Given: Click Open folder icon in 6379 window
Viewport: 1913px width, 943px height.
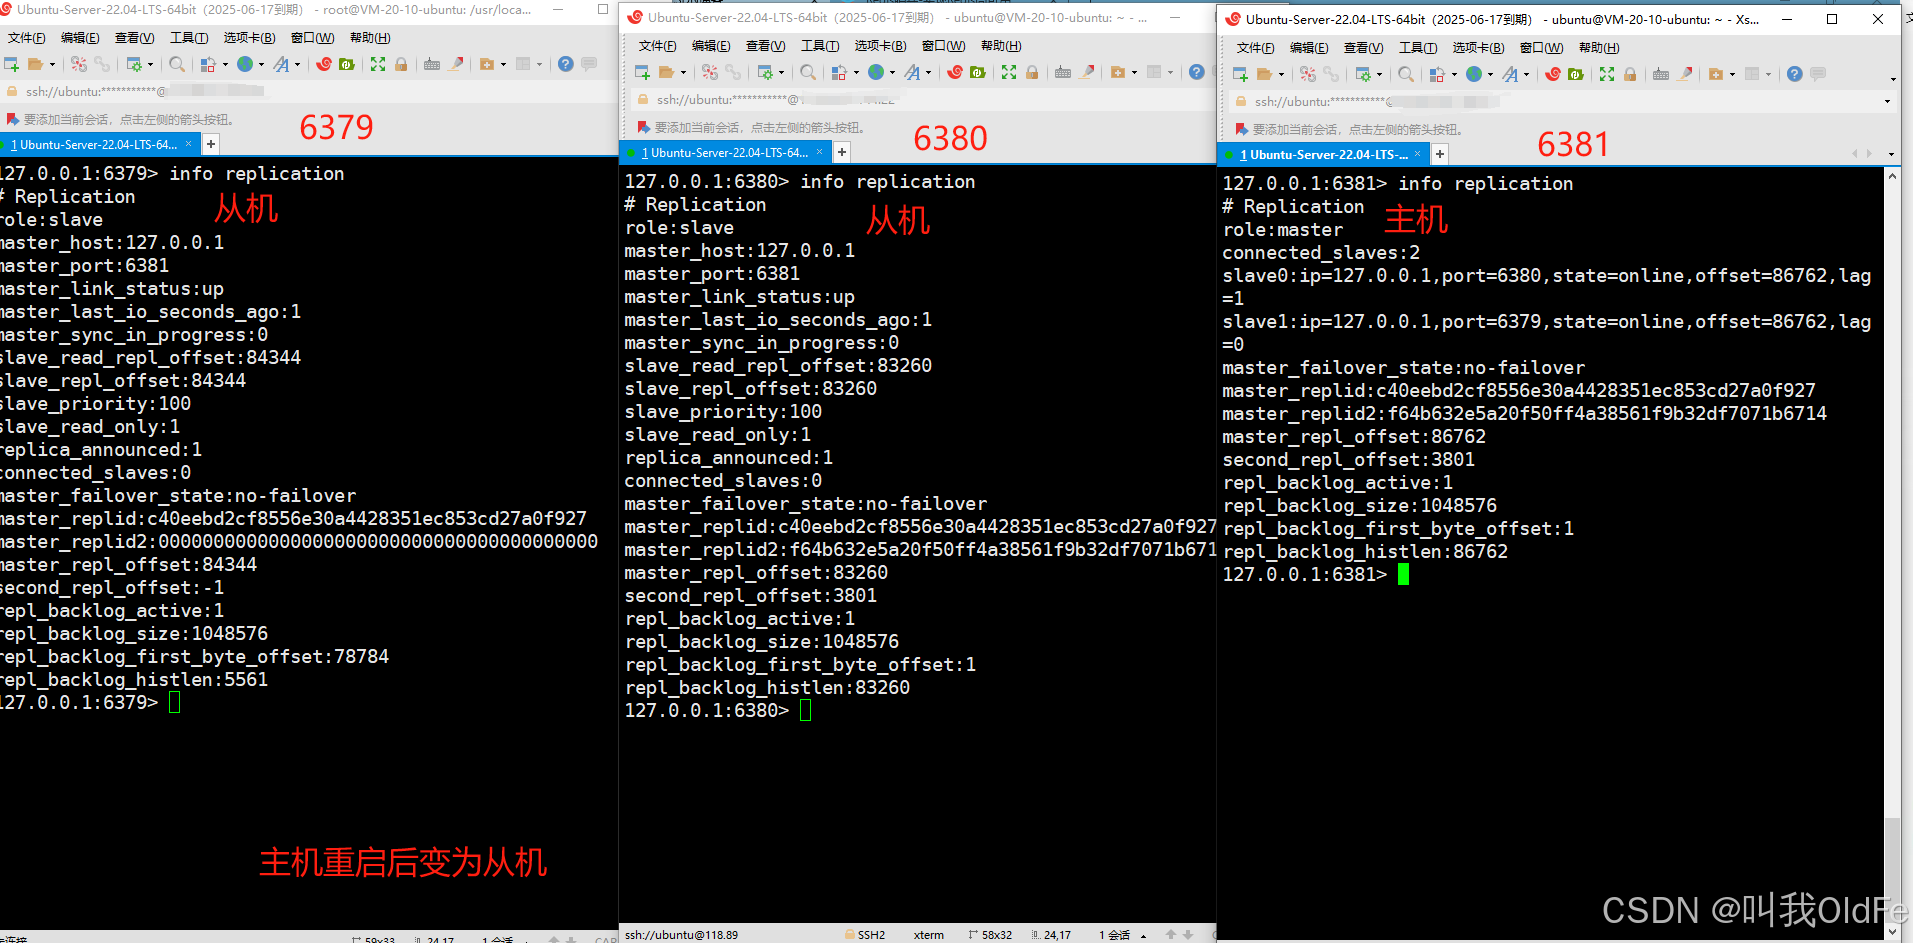Looking at the screenshot, I should tap(35, 64).
